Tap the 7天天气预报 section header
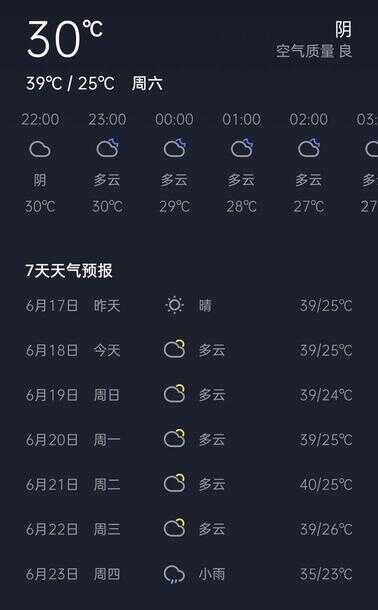Screen dimensions: 378x610 (69, 271)
